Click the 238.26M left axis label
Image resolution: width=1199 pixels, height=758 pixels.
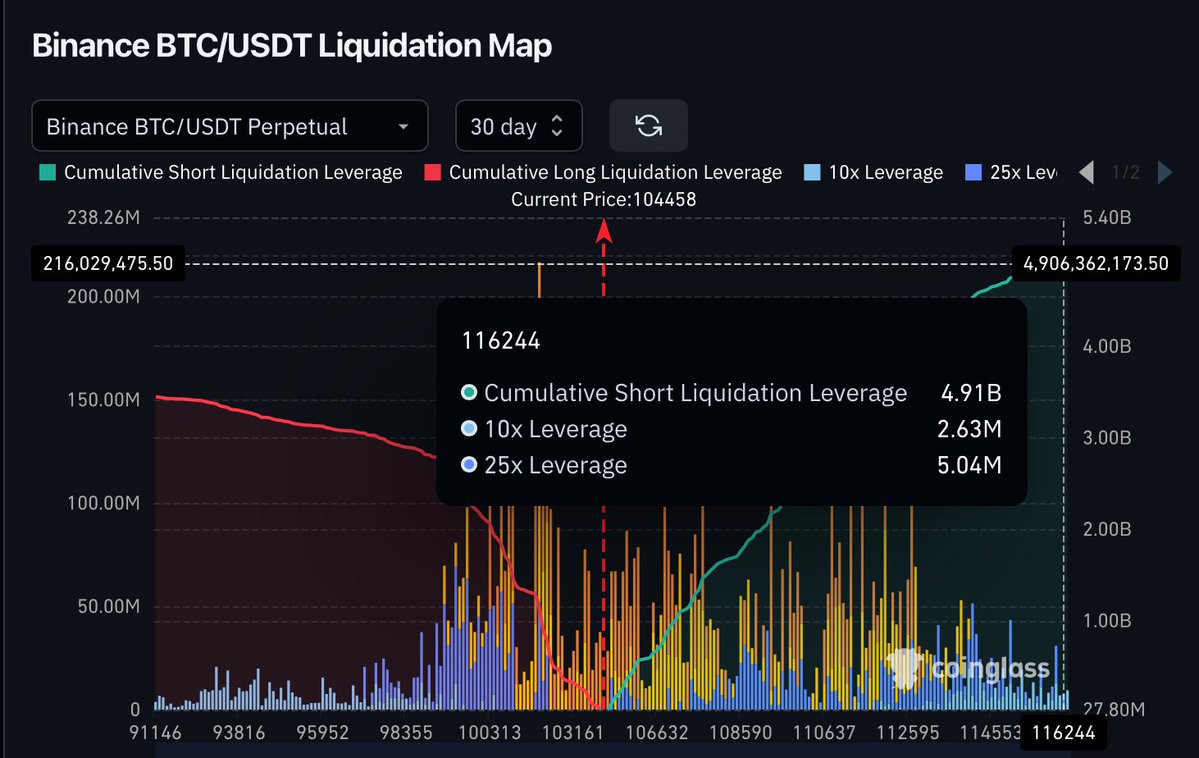tap(103, 218)
